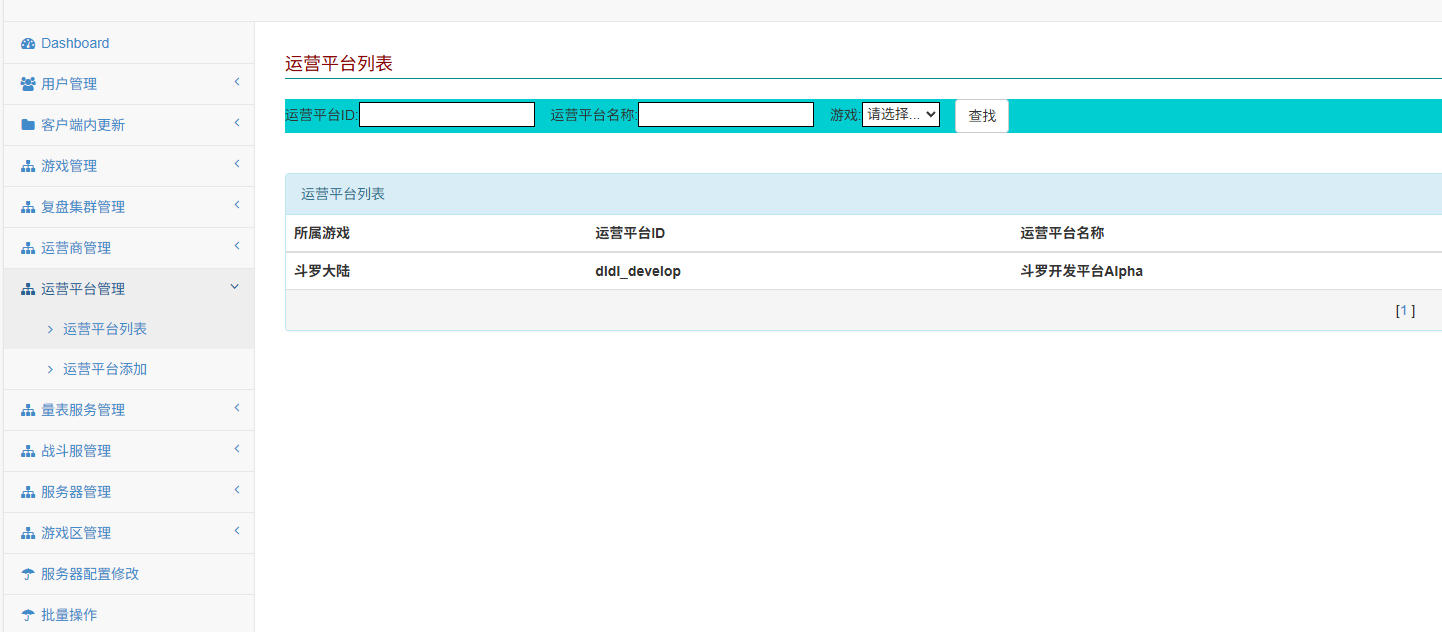Go to page 1 in pagination
Viewport: 1442px width, 632px height.
coord(1404,311)
